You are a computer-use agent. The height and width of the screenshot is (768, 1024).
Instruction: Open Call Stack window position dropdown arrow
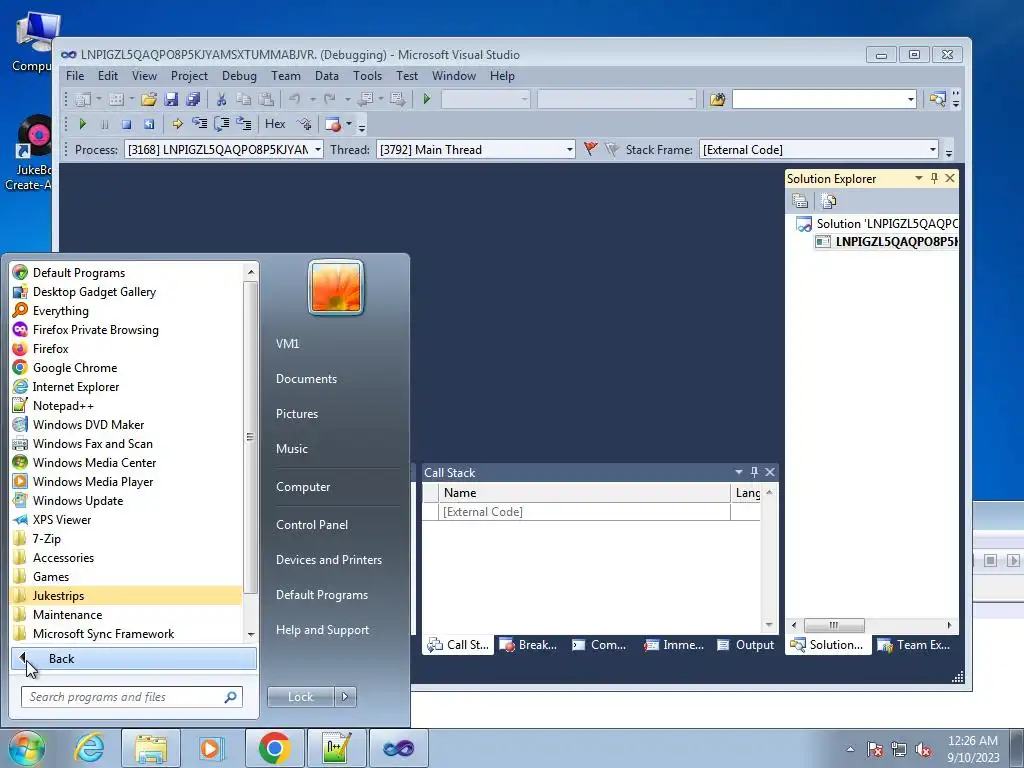click(x=739, y=472)
